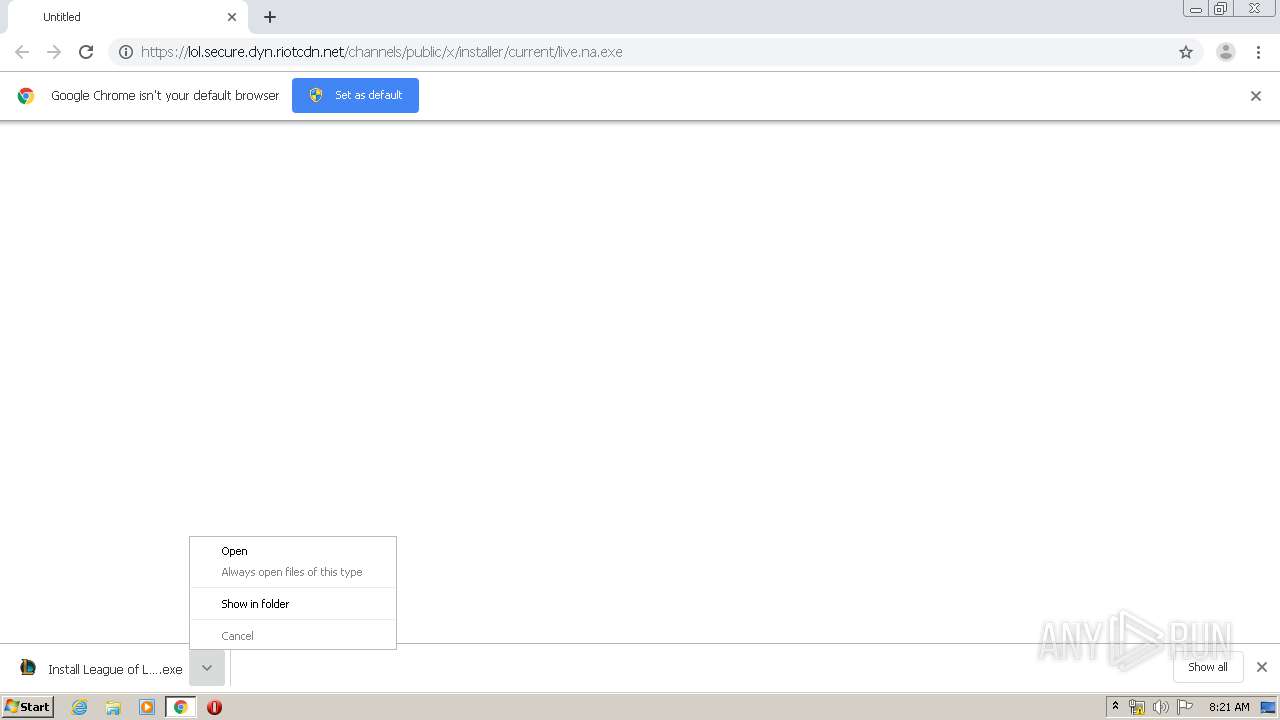View site information icon in address bar
Image resolution: width=1280 pixels, height=720 pixels.
click(x=126, y=52)
